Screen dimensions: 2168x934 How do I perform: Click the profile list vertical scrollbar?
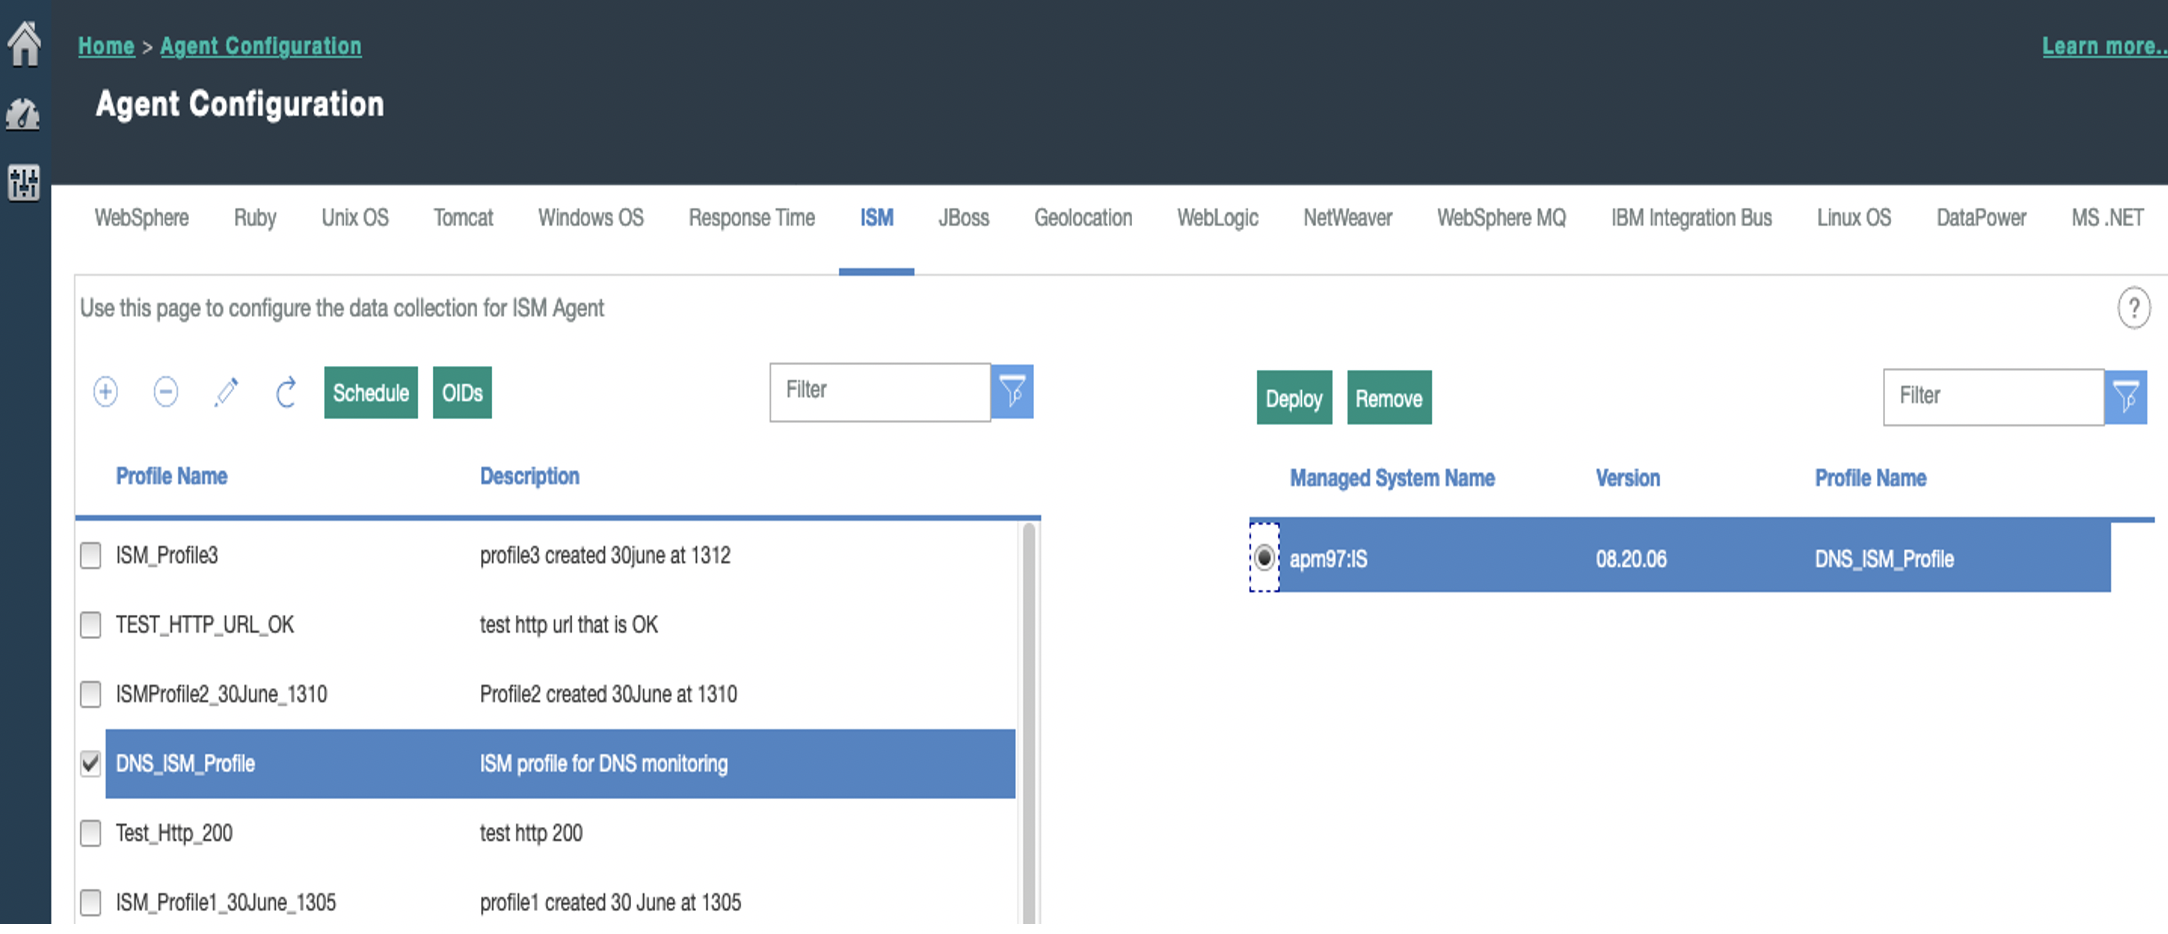tap(1029, 722)
